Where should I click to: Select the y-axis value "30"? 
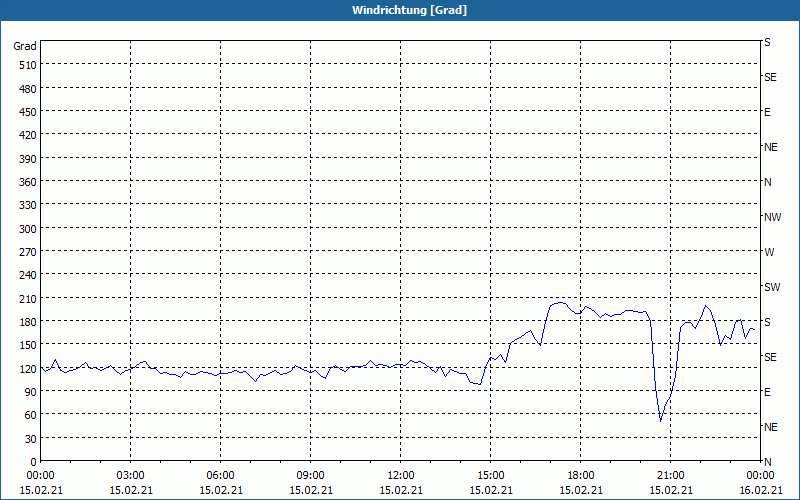coord(31,439)
